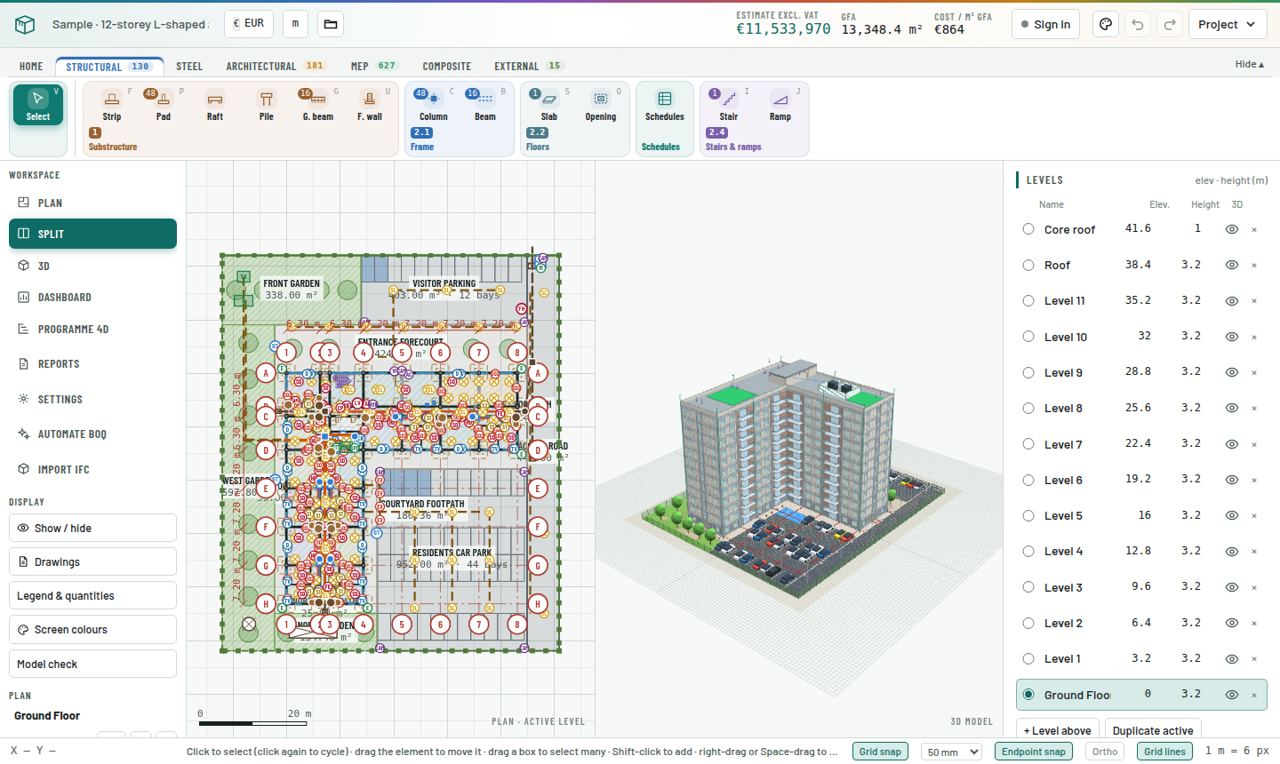The width and height of the screenshot is (1280, 764).
Task: Set Level 11 as active level
Action: click(x=1028, y=301)
